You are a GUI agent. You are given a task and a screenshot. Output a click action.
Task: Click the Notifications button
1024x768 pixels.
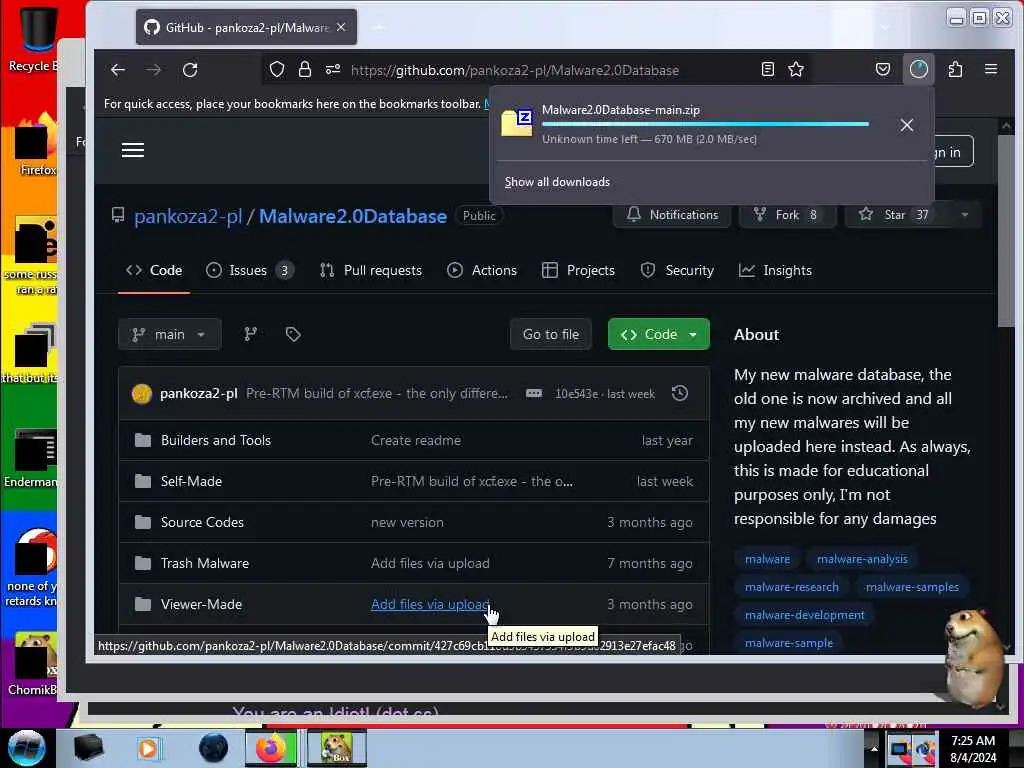point(672,215)
